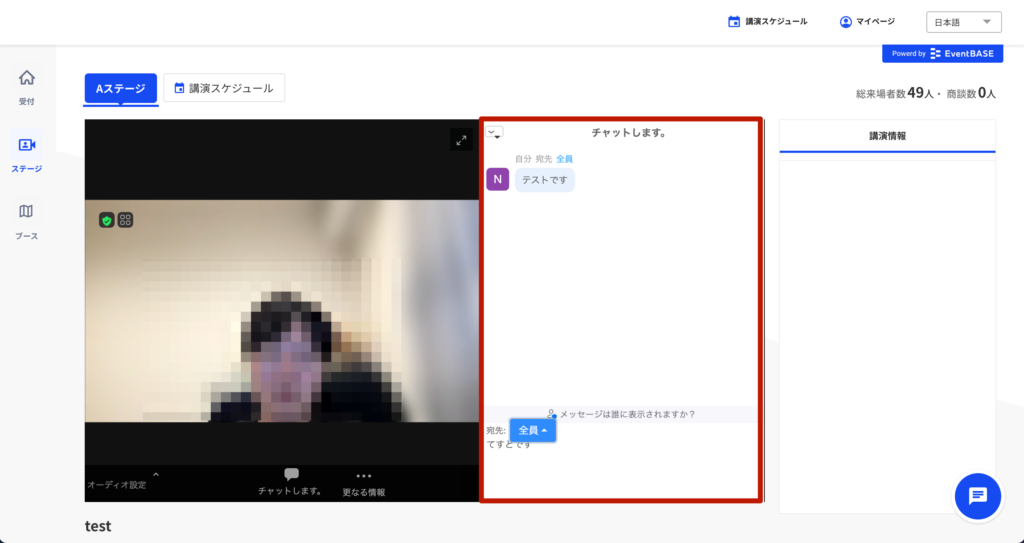The height and width of the screenshot is (543, 1024).
Task: Select the 講演情報 tab
Action: [x=888, y=137]
